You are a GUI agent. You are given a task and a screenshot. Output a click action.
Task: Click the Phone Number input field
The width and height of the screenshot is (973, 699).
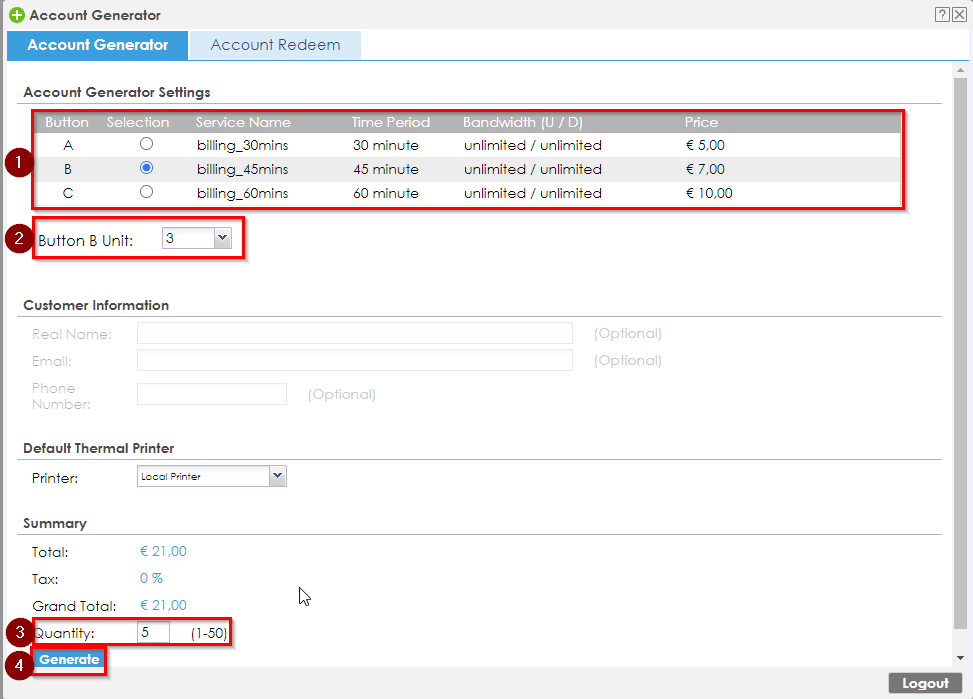pos(211,394)
